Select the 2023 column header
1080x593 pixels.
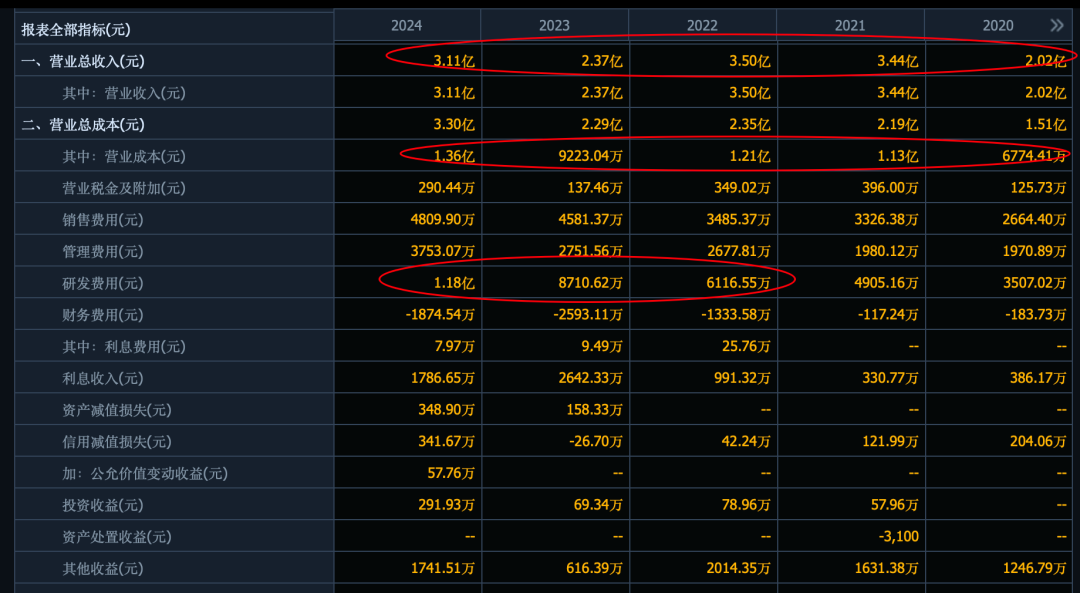point(554,25)
